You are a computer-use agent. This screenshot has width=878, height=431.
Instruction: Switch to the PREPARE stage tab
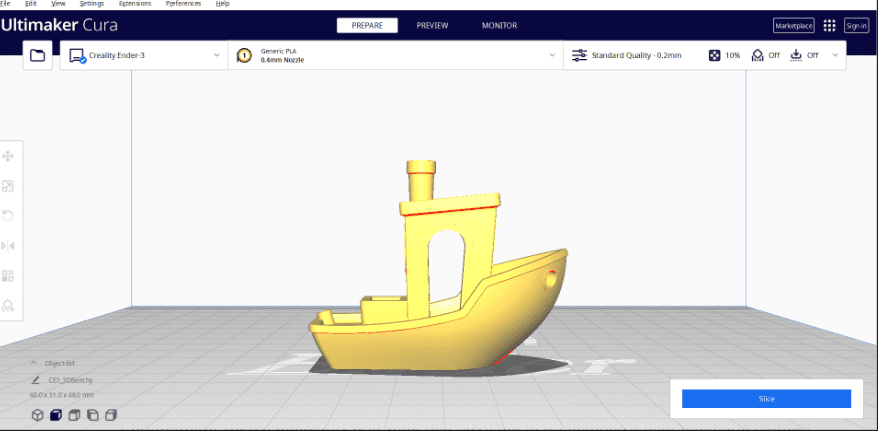coord(367,26)
